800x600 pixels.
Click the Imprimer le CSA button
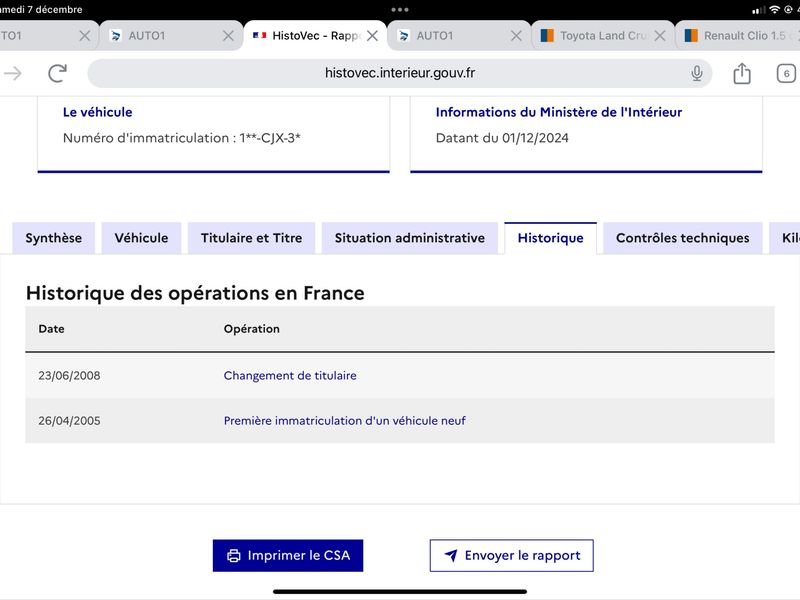tap(288, 556)
